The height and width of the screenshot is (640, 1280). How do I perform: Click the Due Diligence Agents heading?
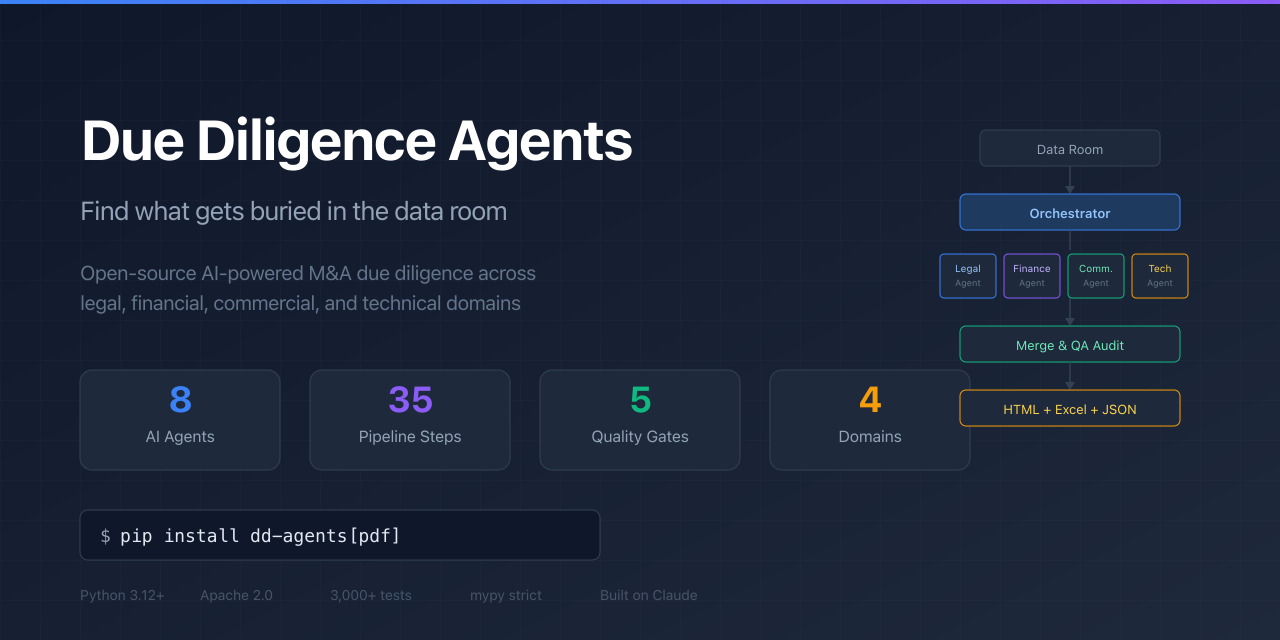[356, 141]
